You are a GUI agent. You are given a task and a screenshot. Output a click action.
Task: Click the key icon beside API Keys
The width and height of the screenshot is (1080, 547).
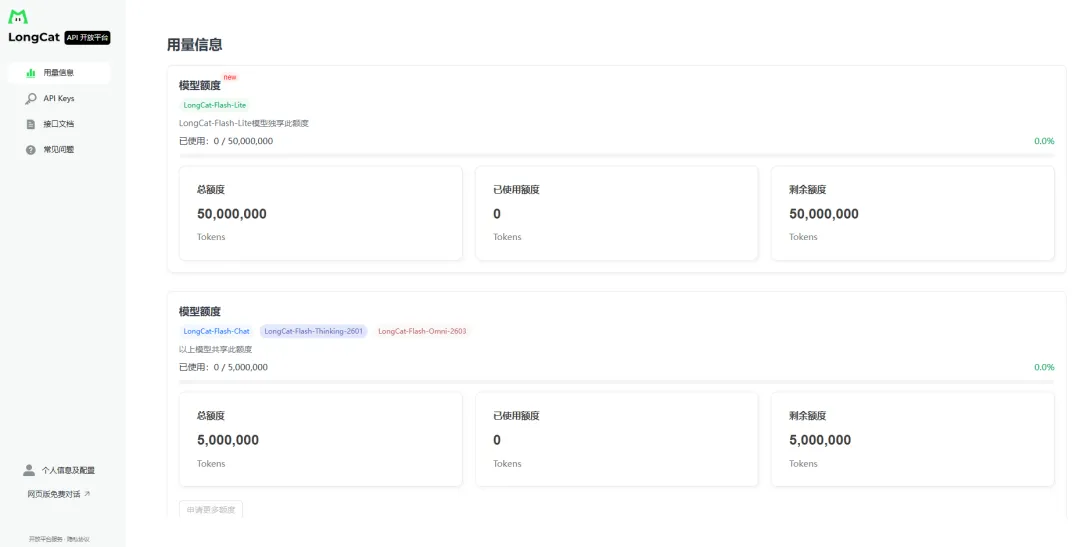pyautogui.click(x=30, y=99)
